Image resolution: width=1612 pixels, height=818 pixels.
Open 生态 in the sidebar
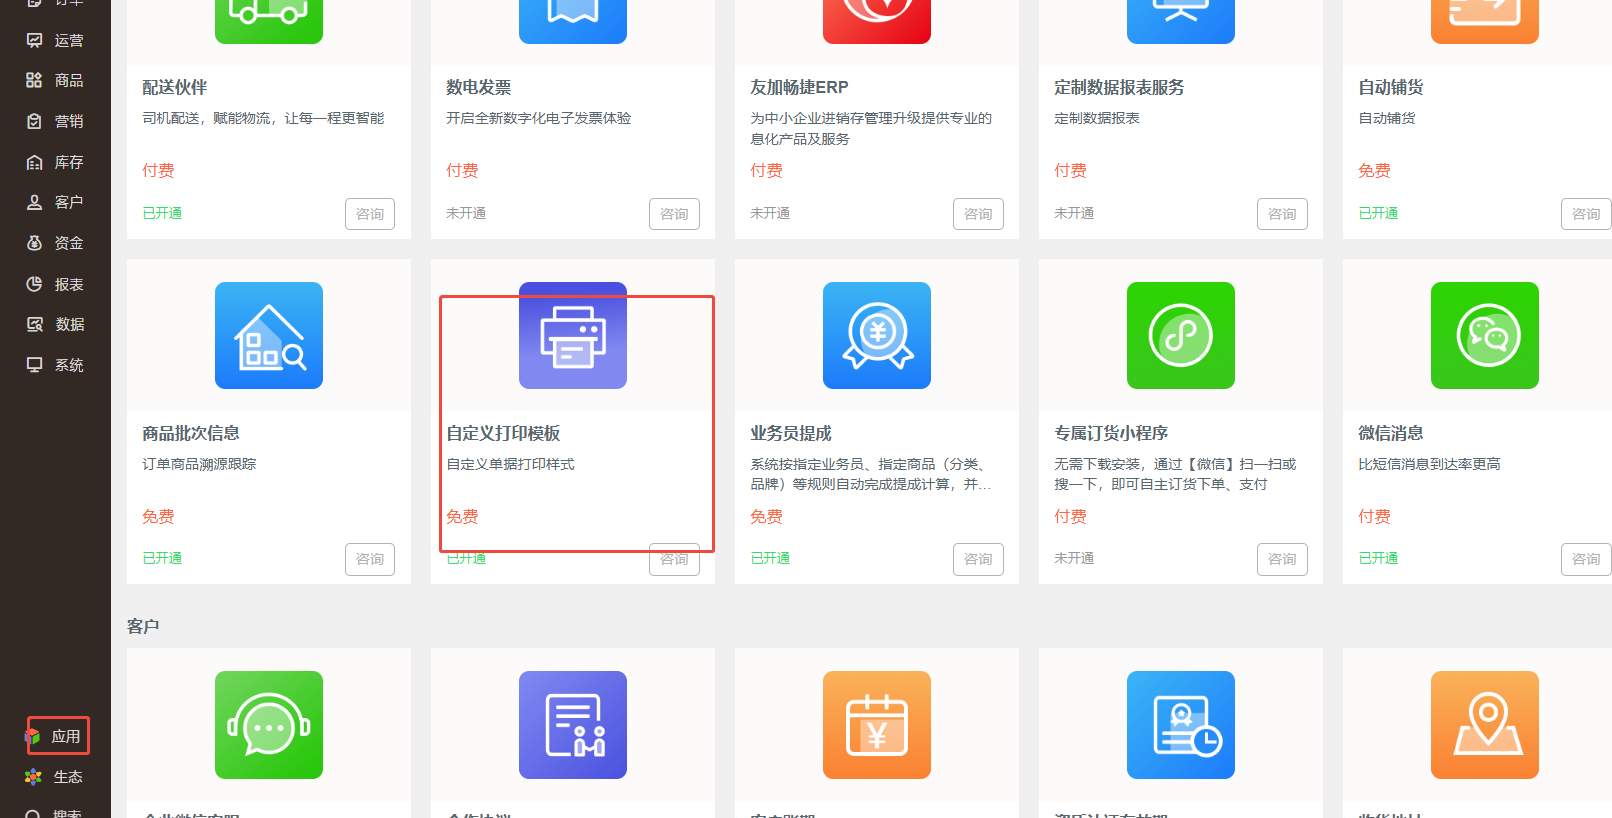55,777
